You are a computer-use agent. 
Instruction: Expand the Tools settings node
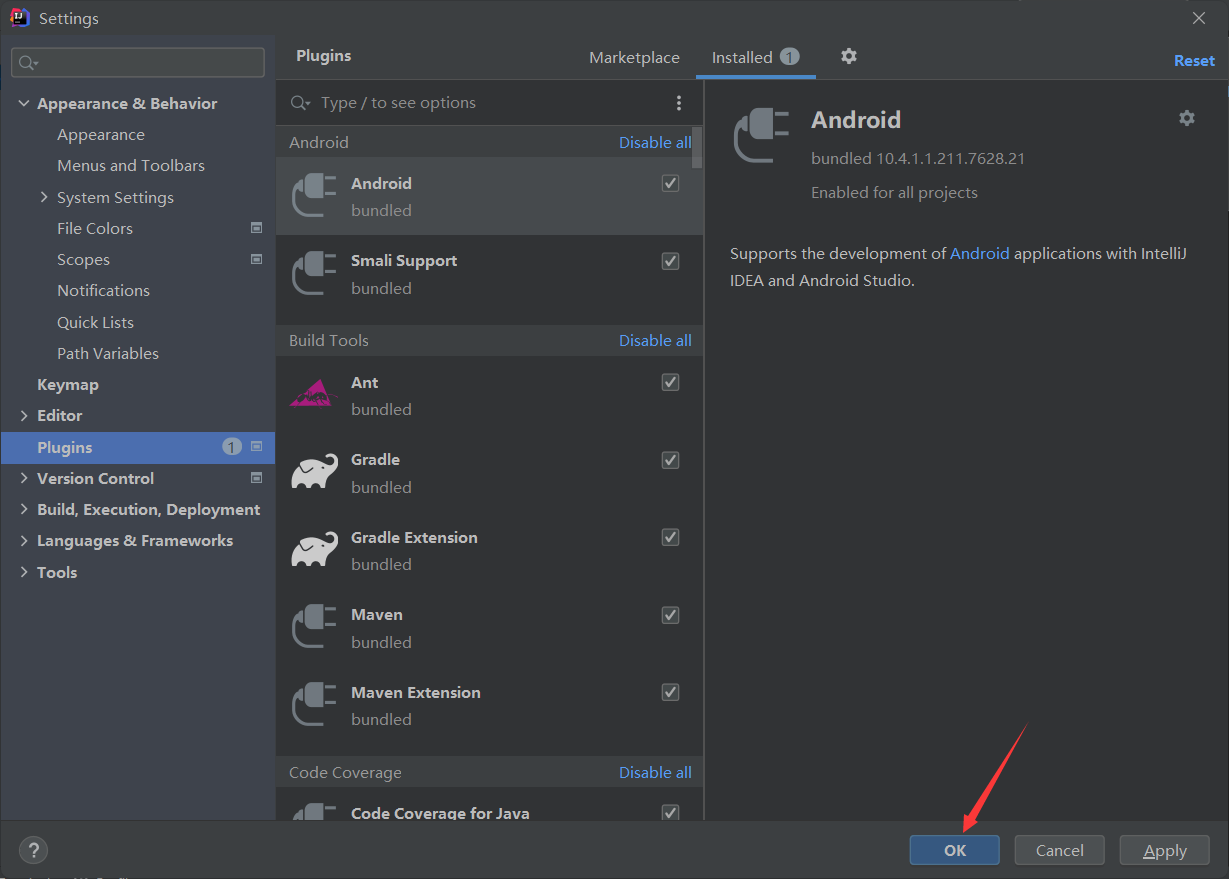[x=24, y=572]
